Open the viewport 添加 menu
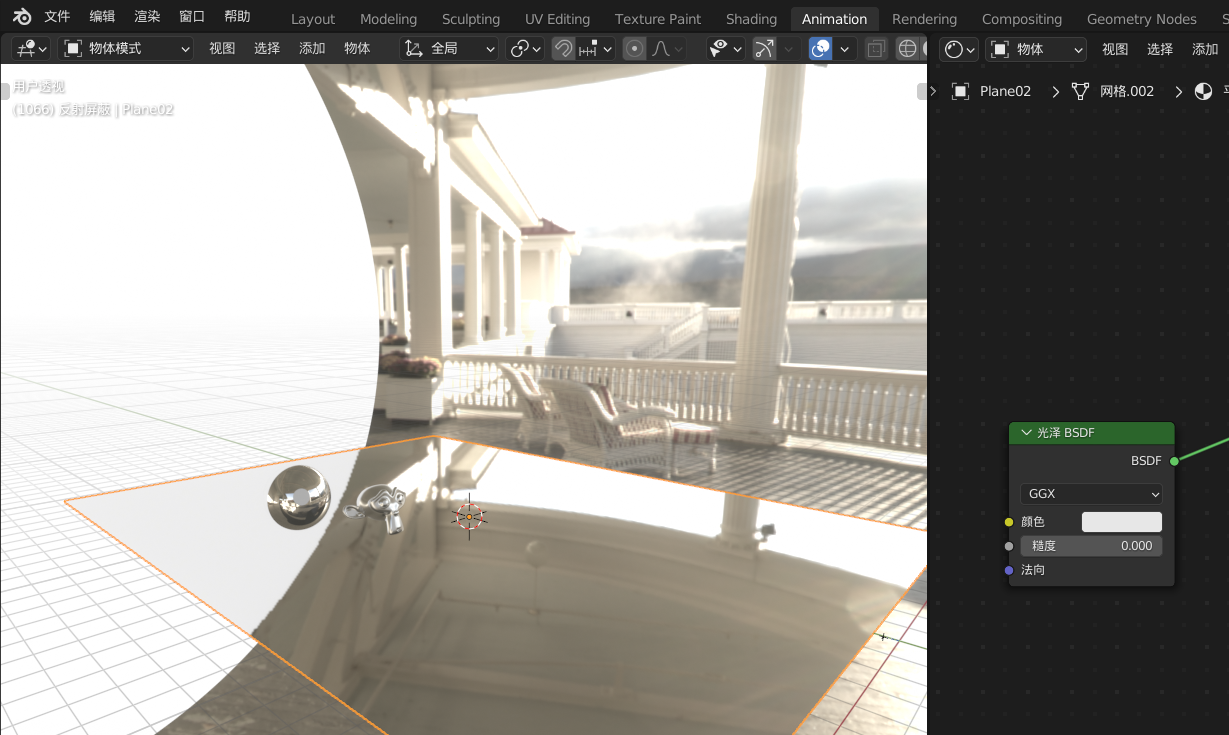 point(312,48)
